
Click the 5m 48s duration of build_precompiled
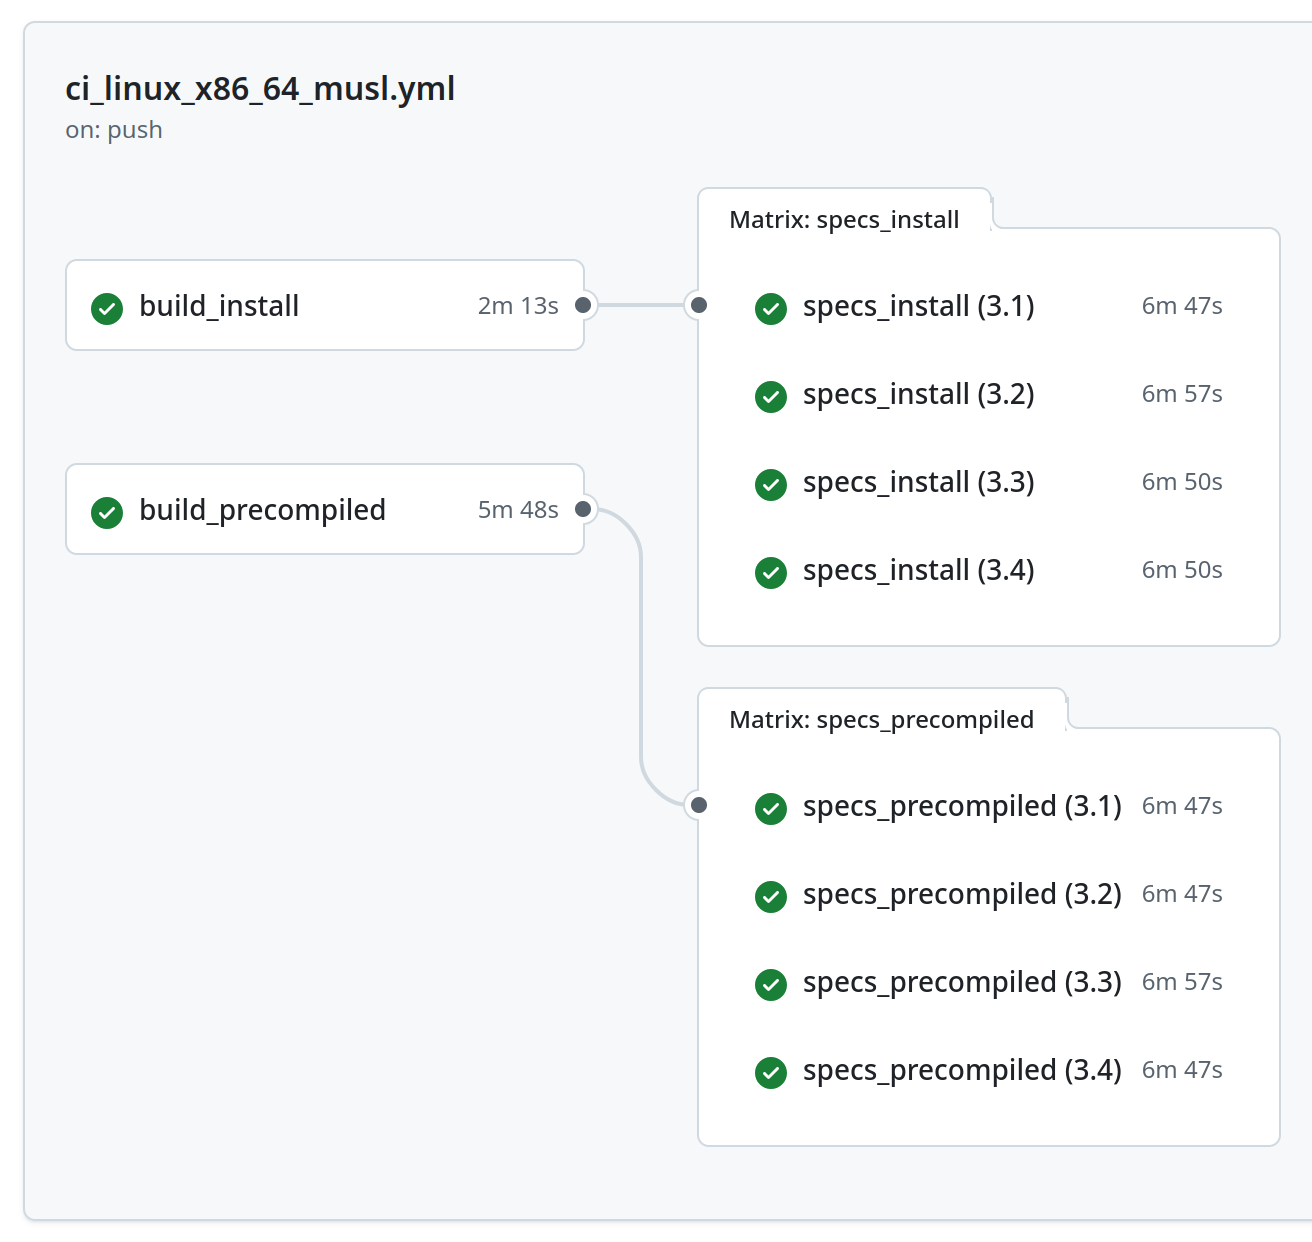point(518,510)
